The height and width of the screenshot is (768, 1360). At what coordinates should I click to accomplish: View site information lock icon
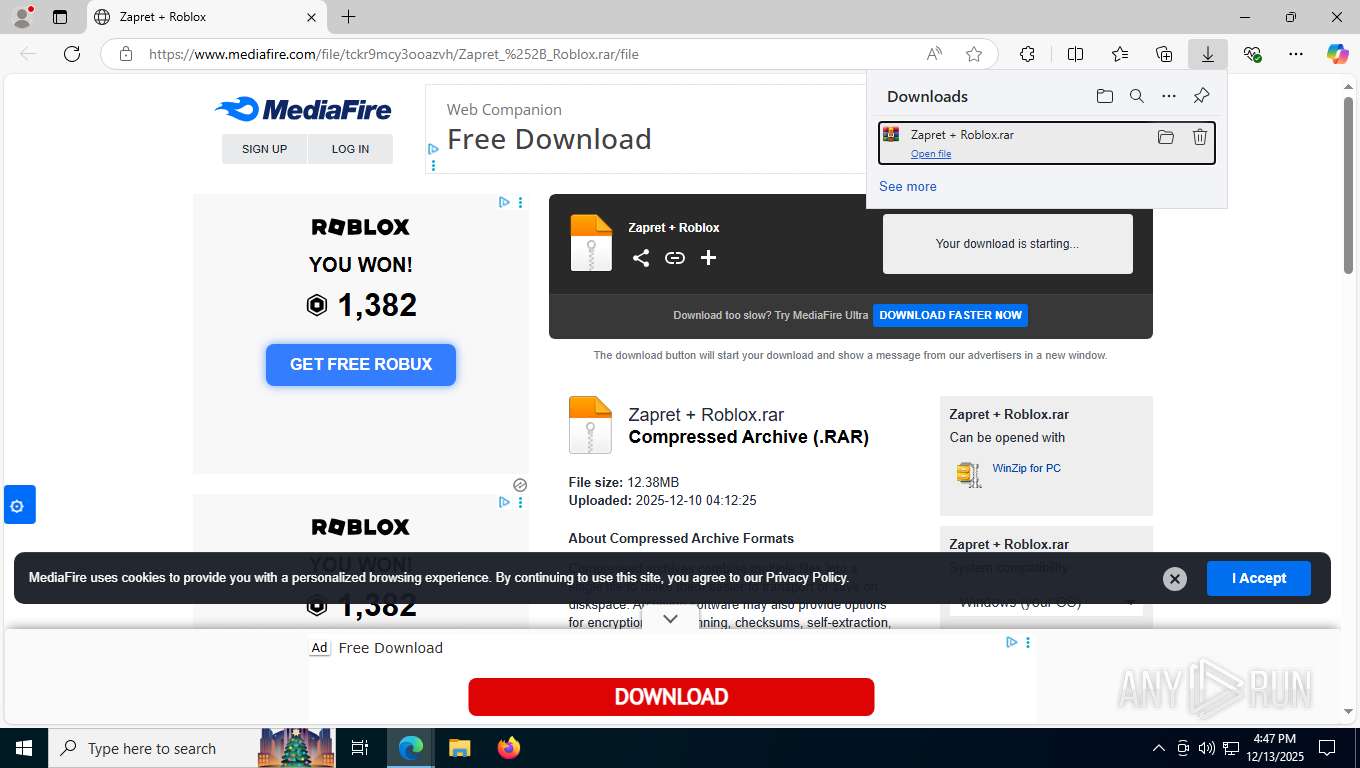(x=126, y=54)
